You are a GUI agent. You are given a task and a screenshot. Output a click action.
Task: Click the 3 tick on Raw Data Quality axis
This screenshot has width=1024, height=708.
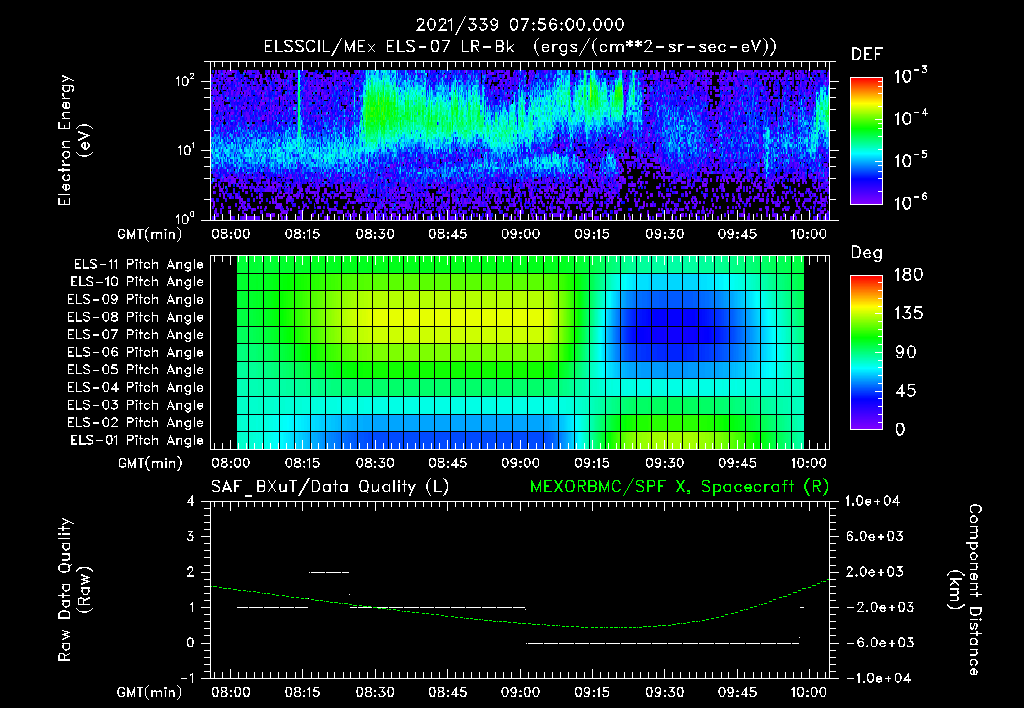point(190,536)
